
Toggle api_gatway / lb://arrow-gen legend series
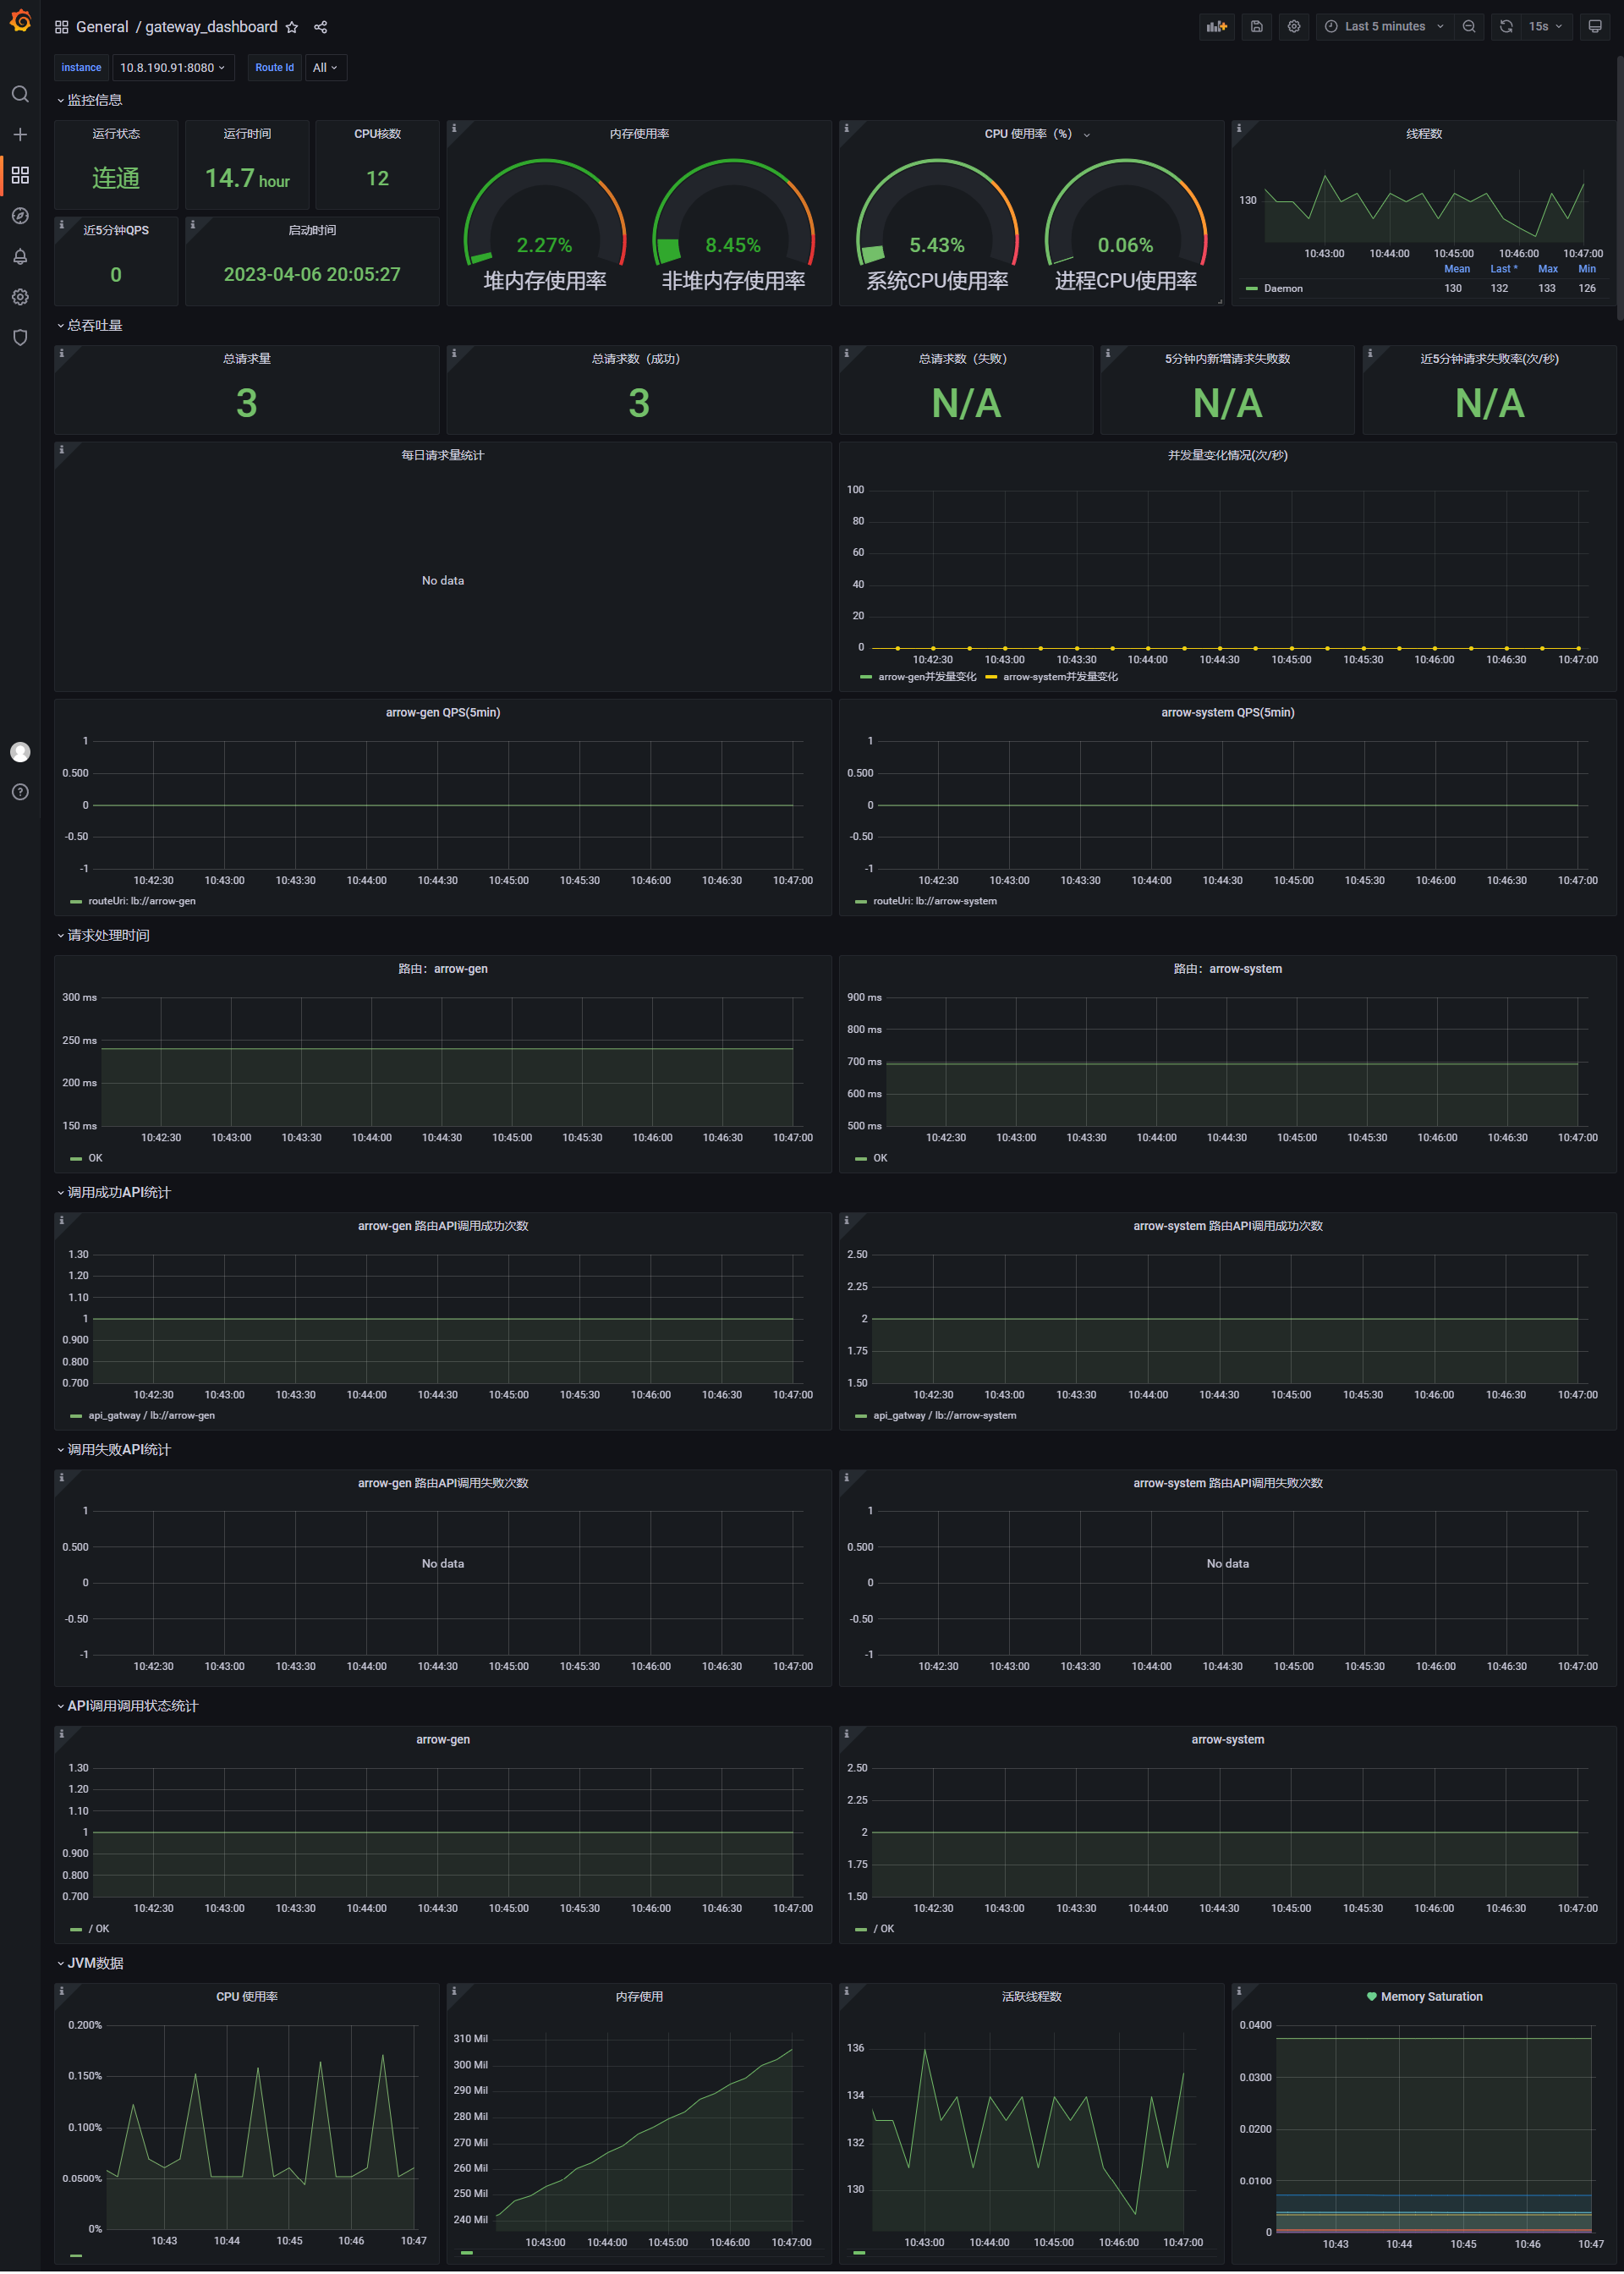[x=152, y=1416]
